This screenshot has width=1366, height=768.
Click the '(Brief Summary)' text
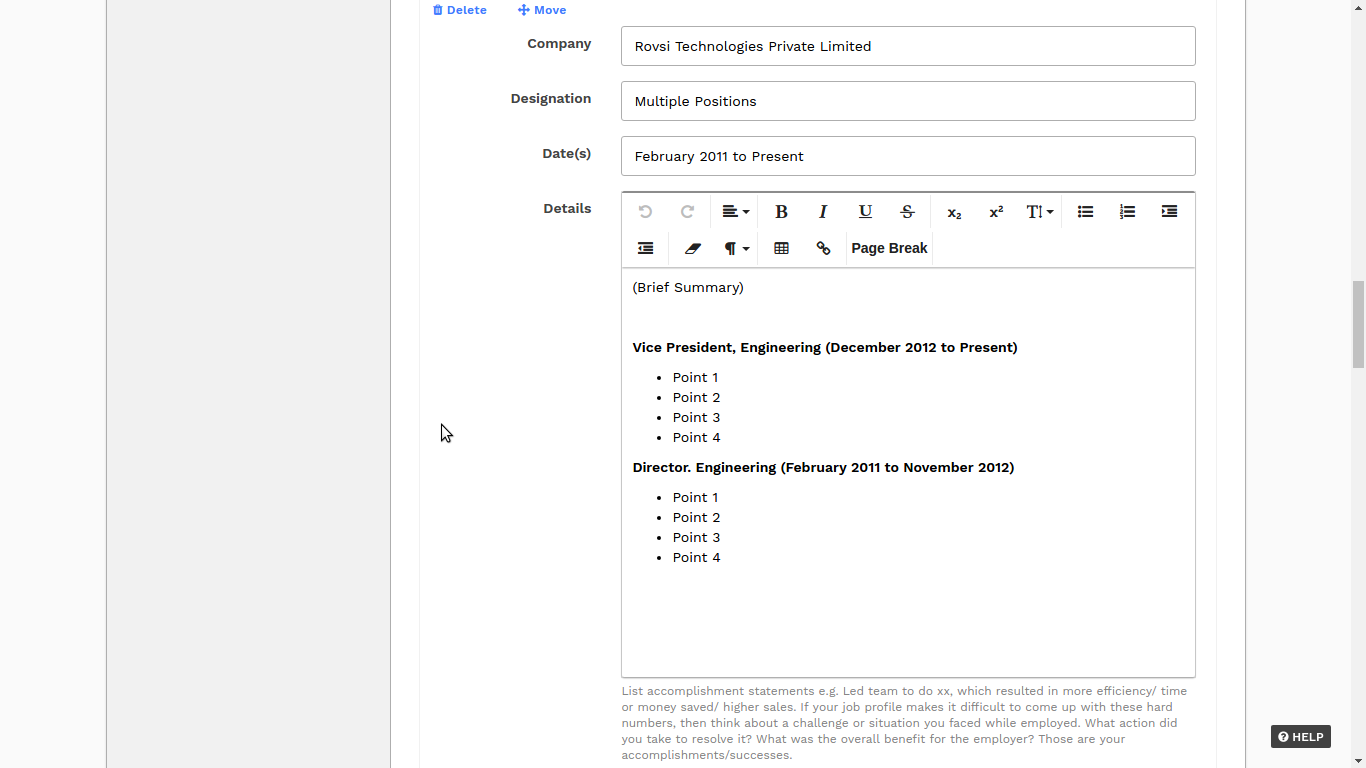[x=688, y=287]
